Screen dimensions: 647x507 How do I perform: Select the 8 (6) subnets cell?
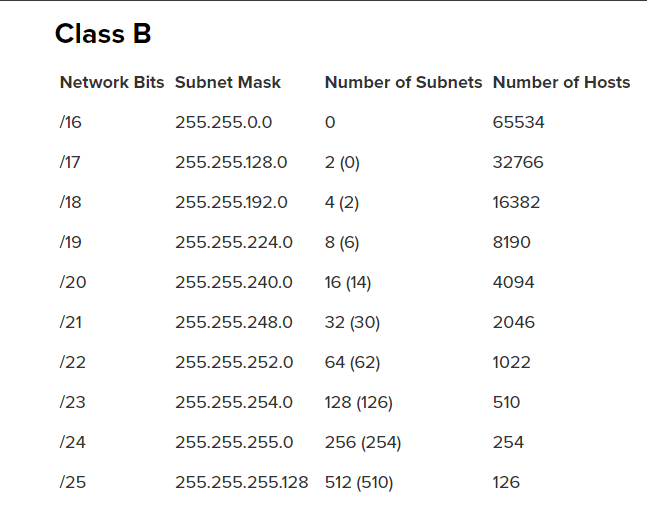pyautogui.click(x=342, y=243)
